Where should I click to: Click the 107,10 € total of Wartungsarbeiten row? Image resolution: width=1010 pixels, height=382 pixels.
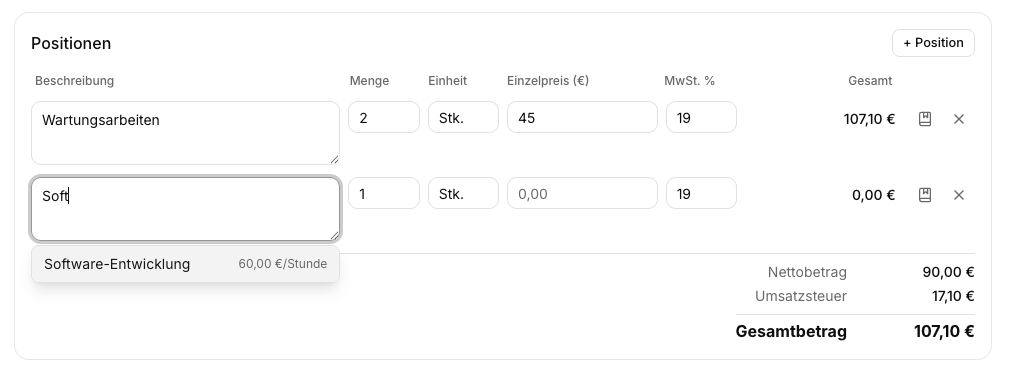pyautogui.click(x=869, y=119)
